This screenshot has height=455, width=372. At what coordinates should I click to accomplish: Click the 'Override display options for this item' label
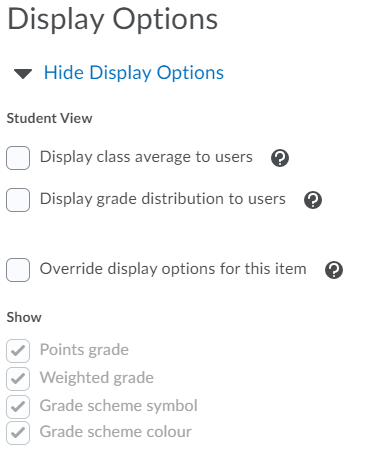[173, 269]
